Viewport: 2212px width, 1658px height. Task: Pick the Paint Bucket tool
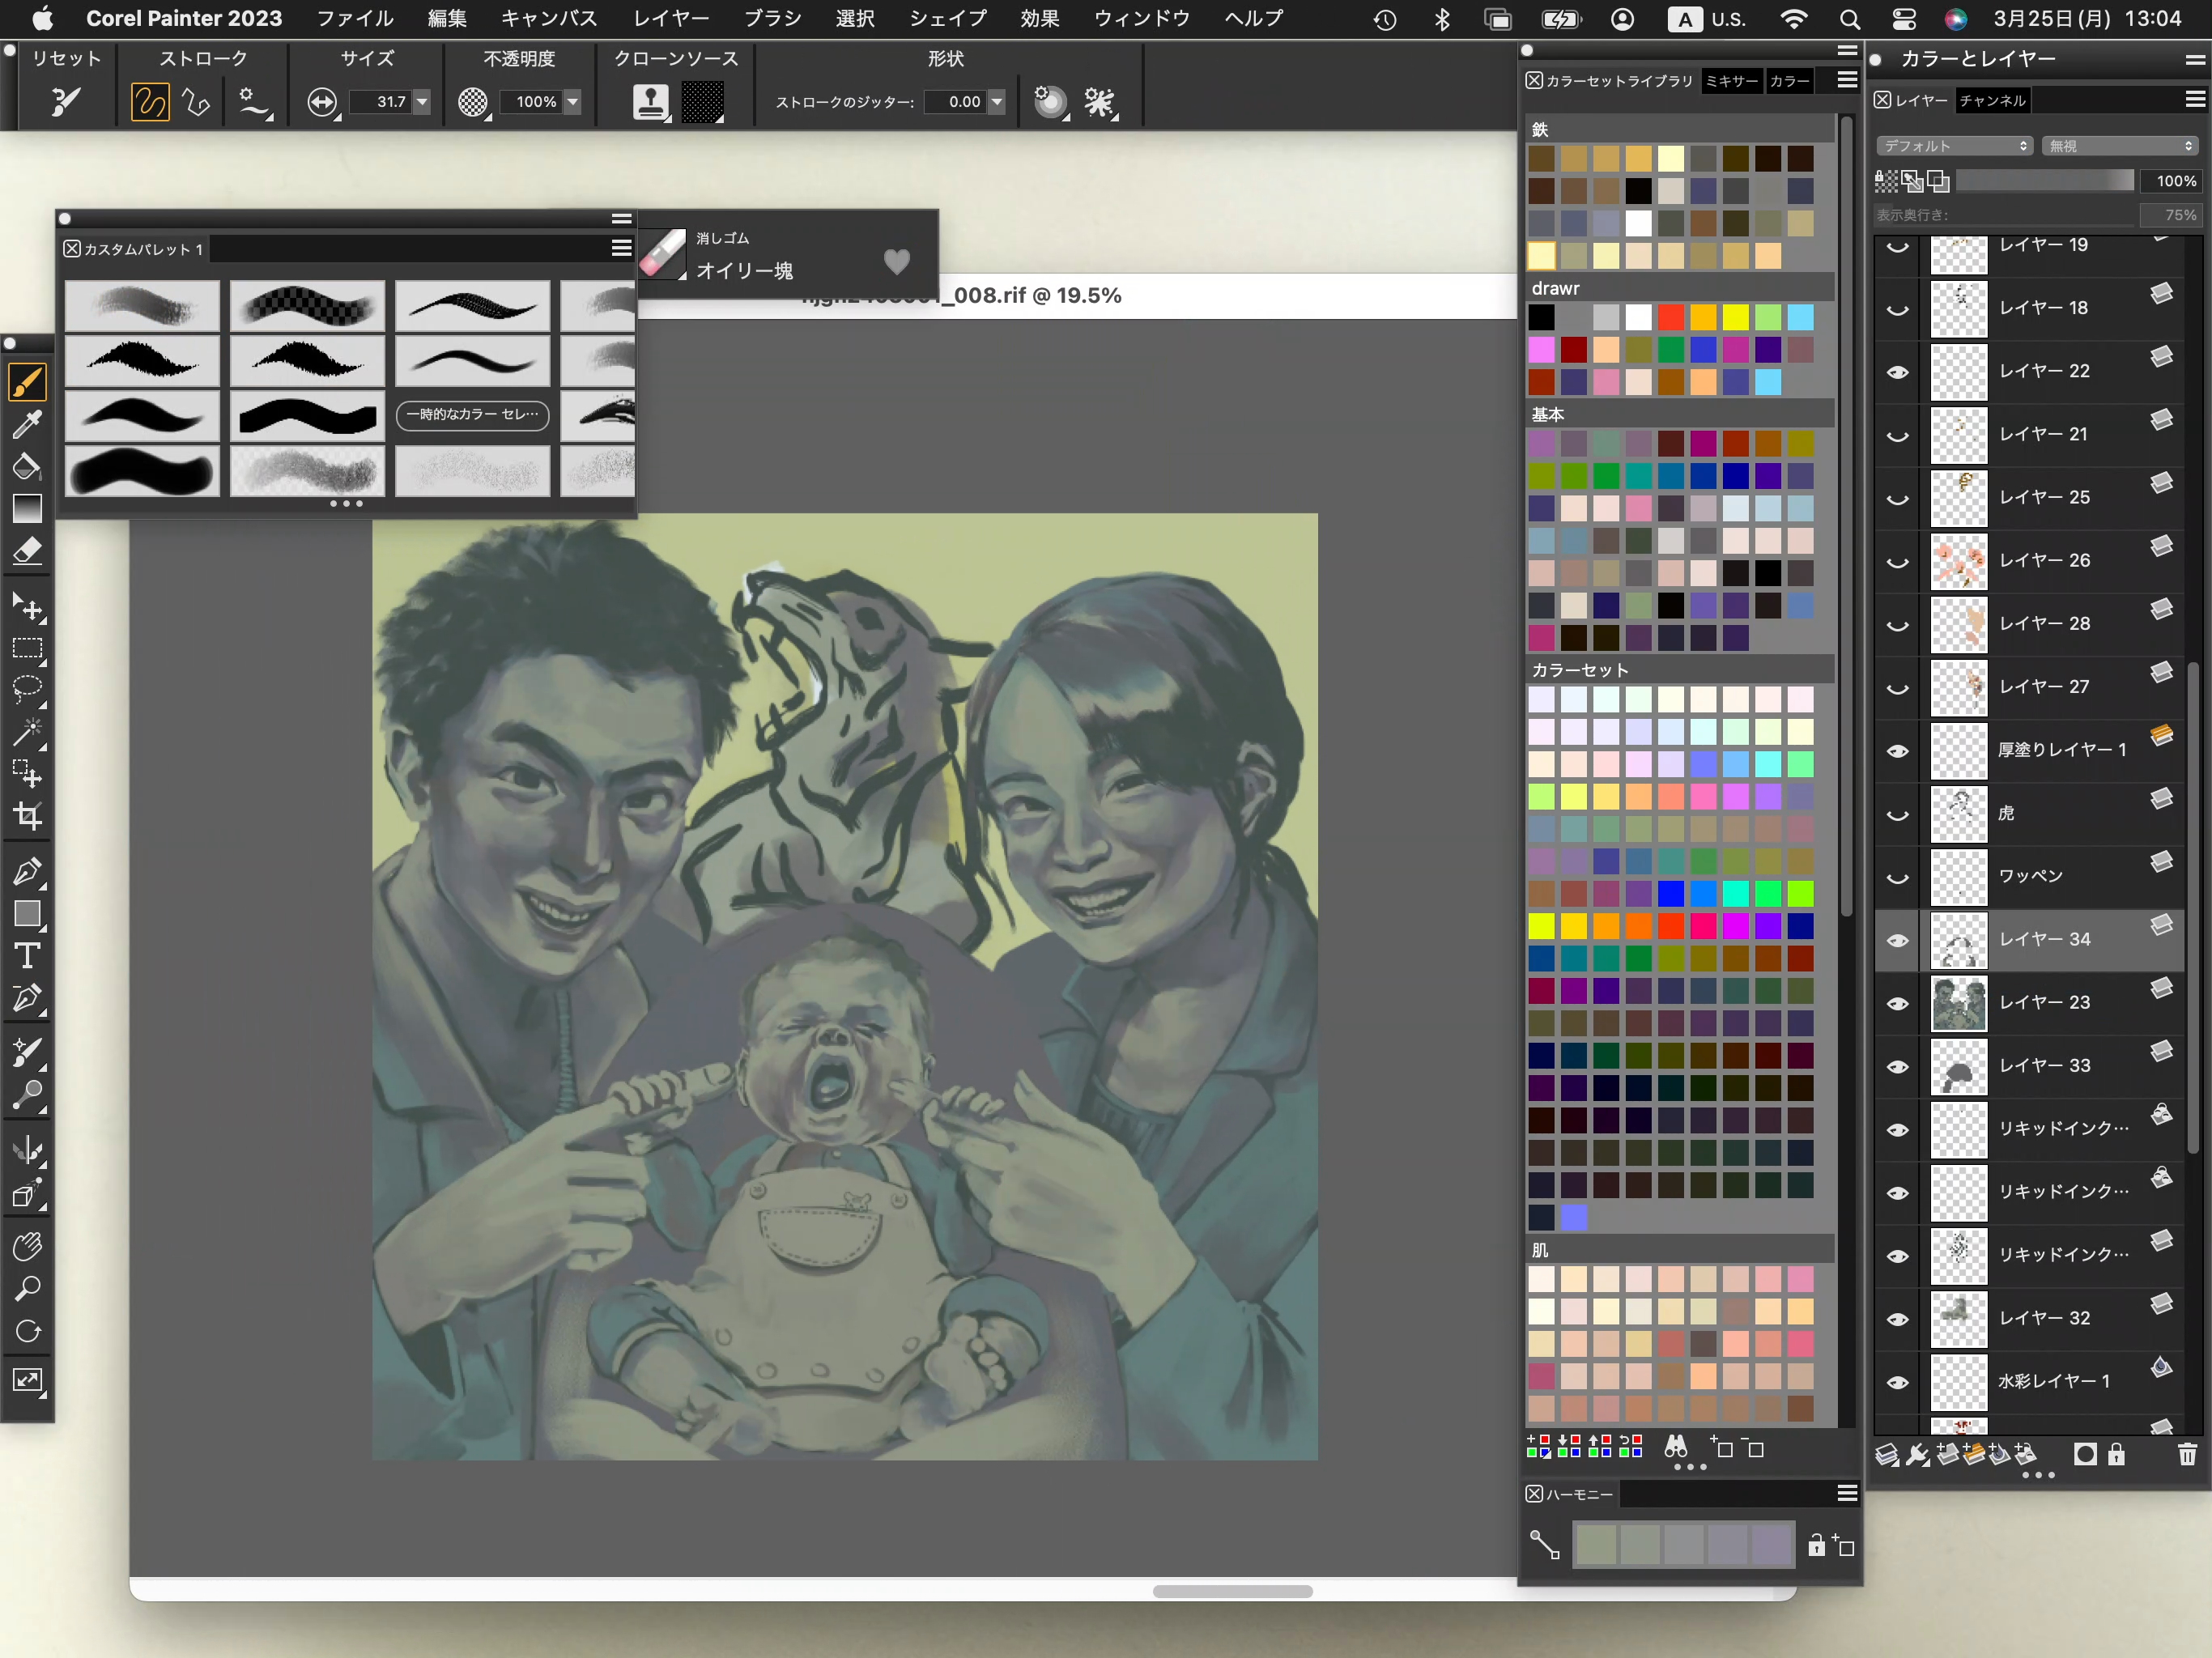[27, 466]
